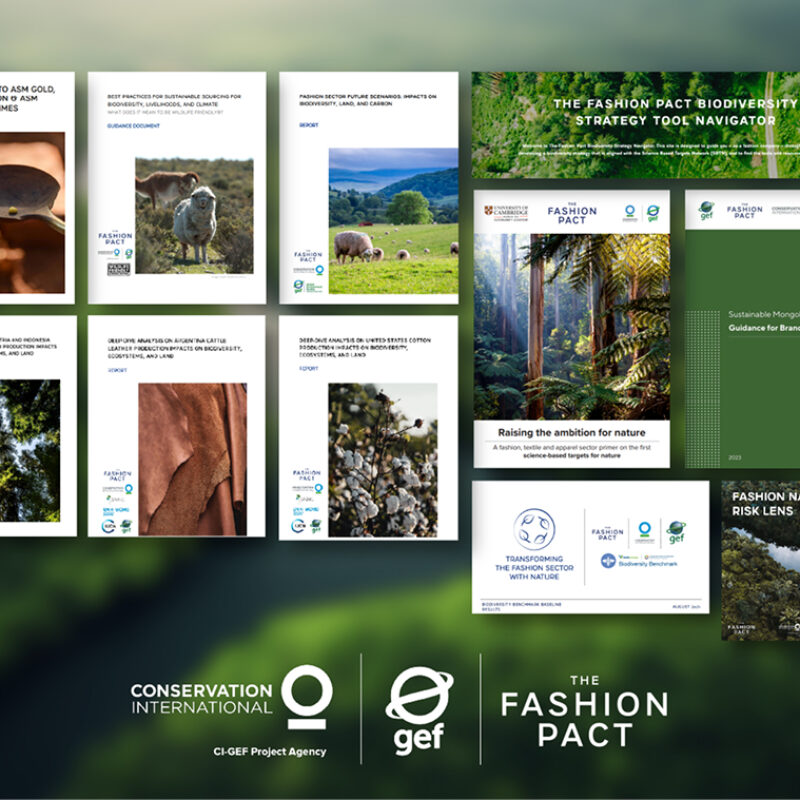
Task: Open the ASM Gold document cover
Action: click(x=37, y=187)
